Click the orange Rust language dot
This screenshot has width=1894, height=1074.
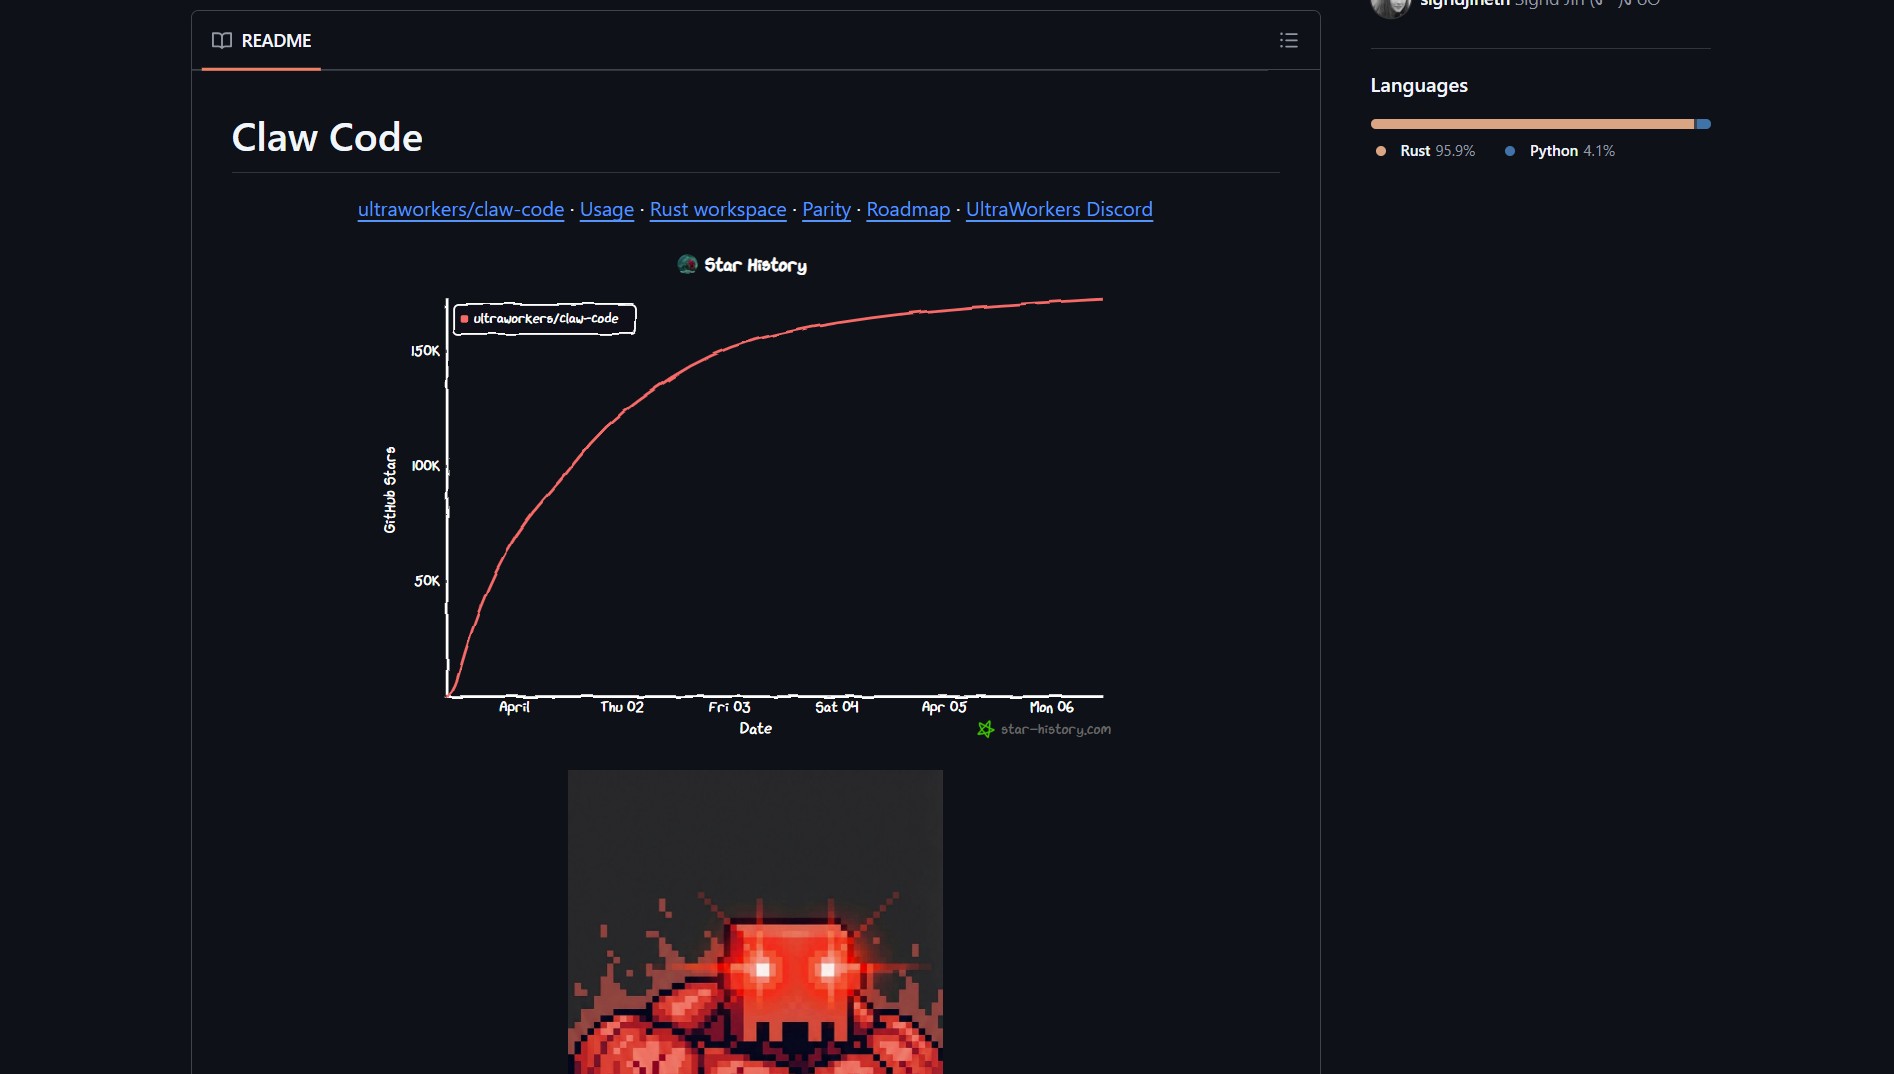point(1381,151)
